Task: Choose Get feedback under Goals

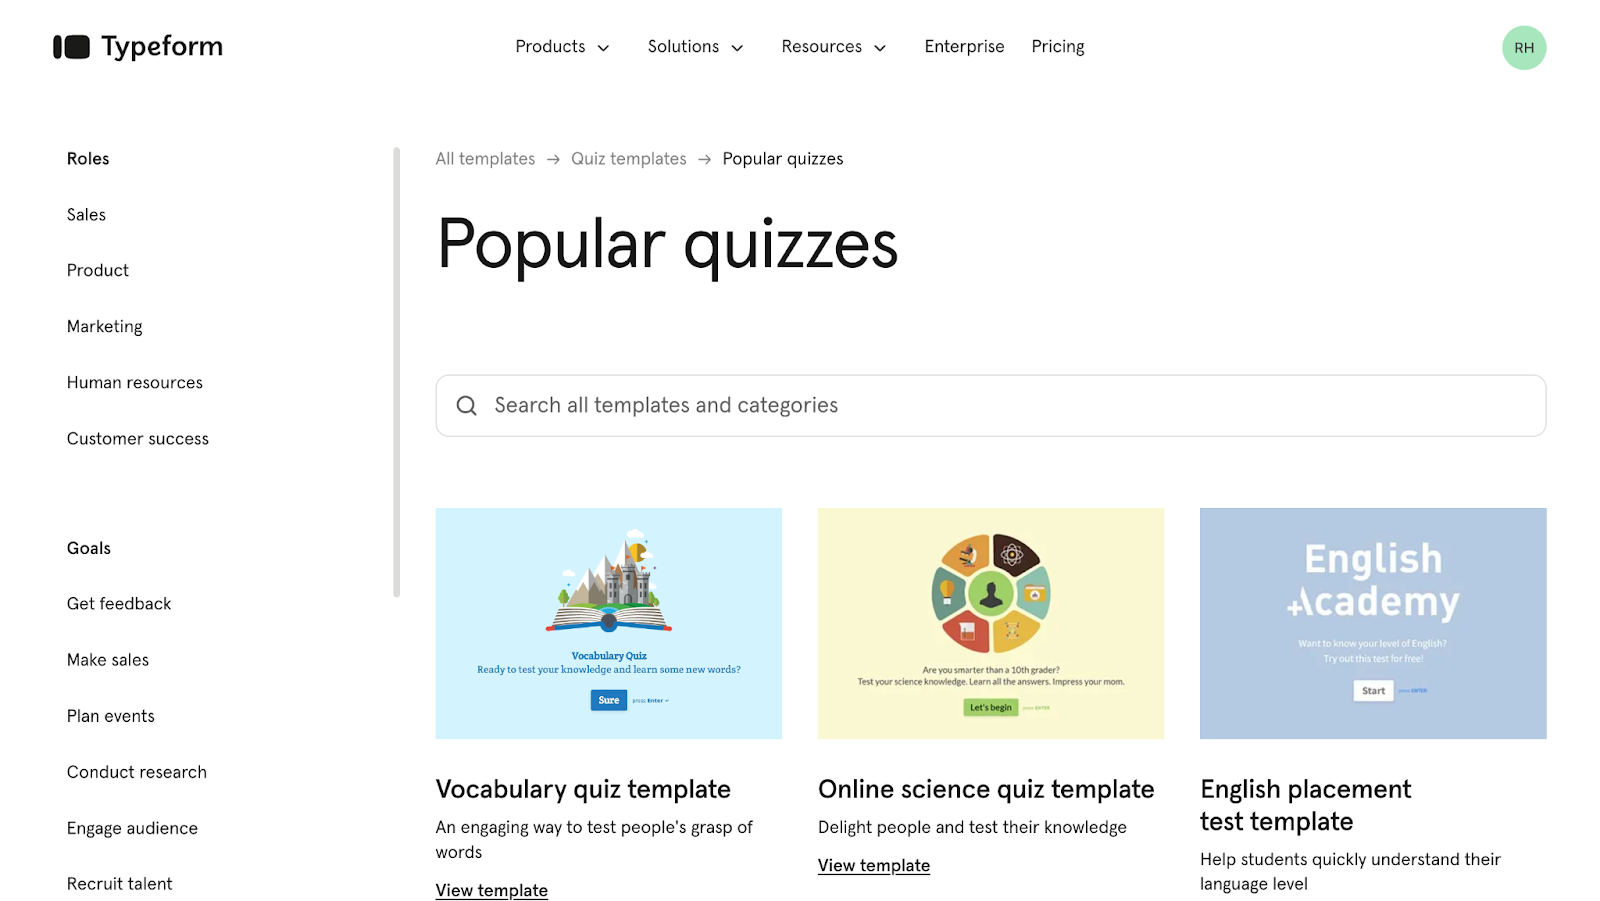Action: coord(119,604)
